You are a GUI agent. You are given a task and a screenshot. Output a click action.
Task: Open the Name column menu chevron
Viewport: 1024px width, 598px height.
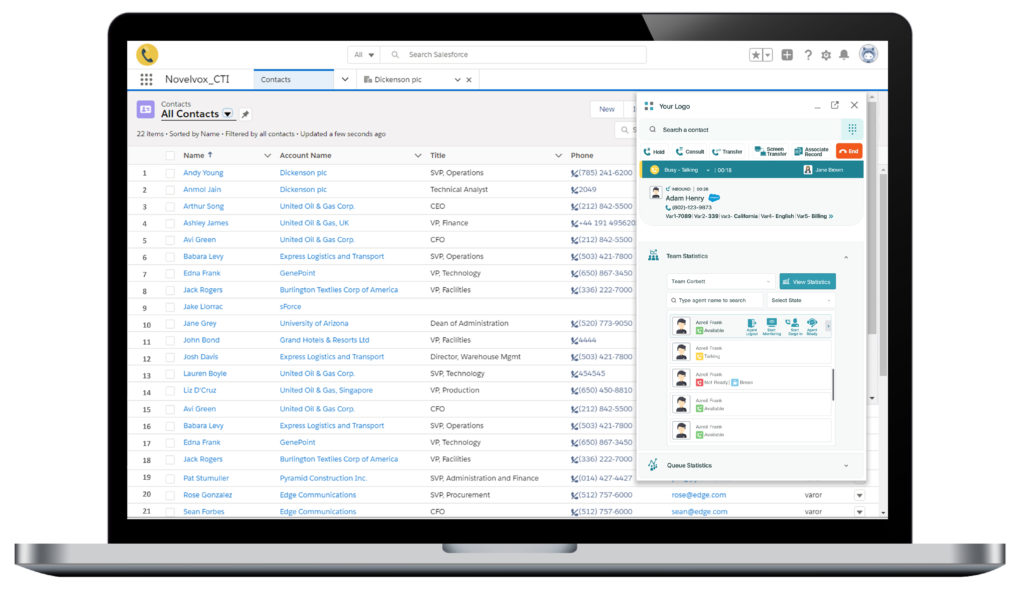click(x=267, y=155)
